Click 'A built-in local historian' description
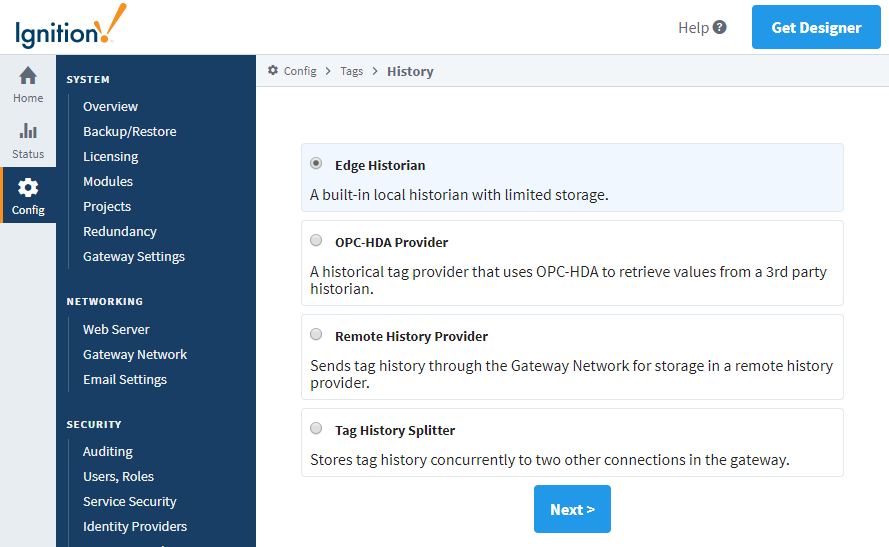Viewport: 889px width, 547px height. pos(459,195)
